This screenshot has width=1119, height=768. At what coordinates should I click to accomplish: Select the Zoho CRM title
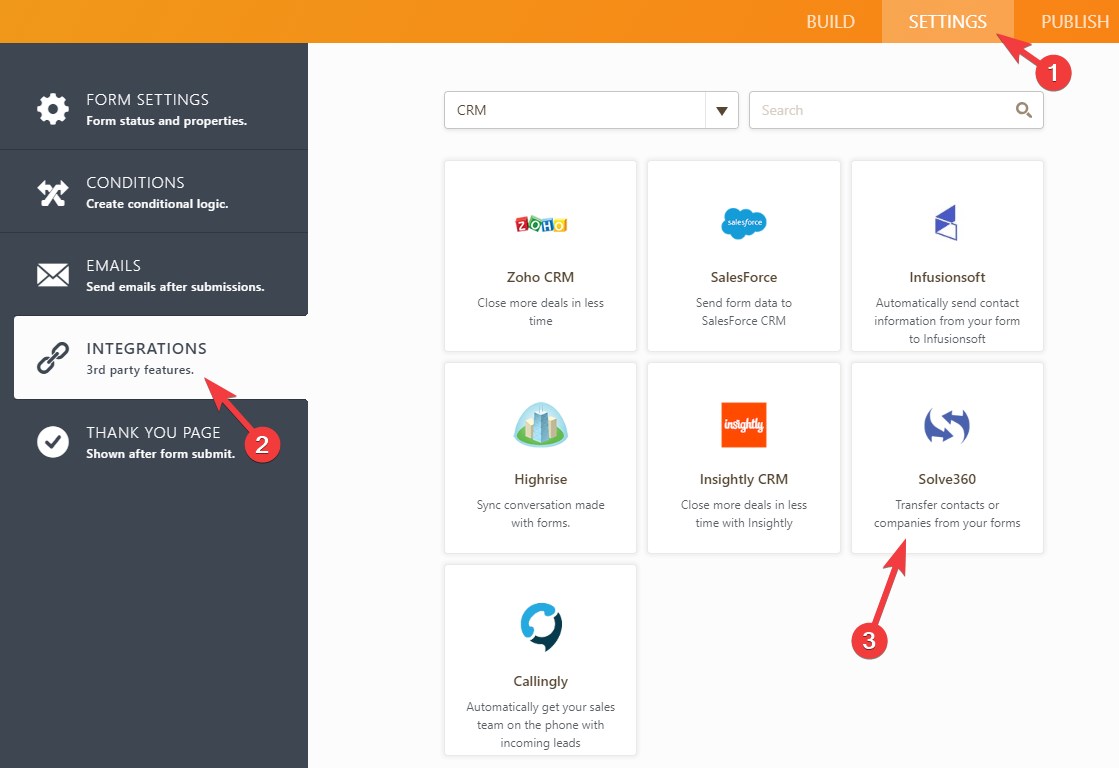(x=540, y=277)
